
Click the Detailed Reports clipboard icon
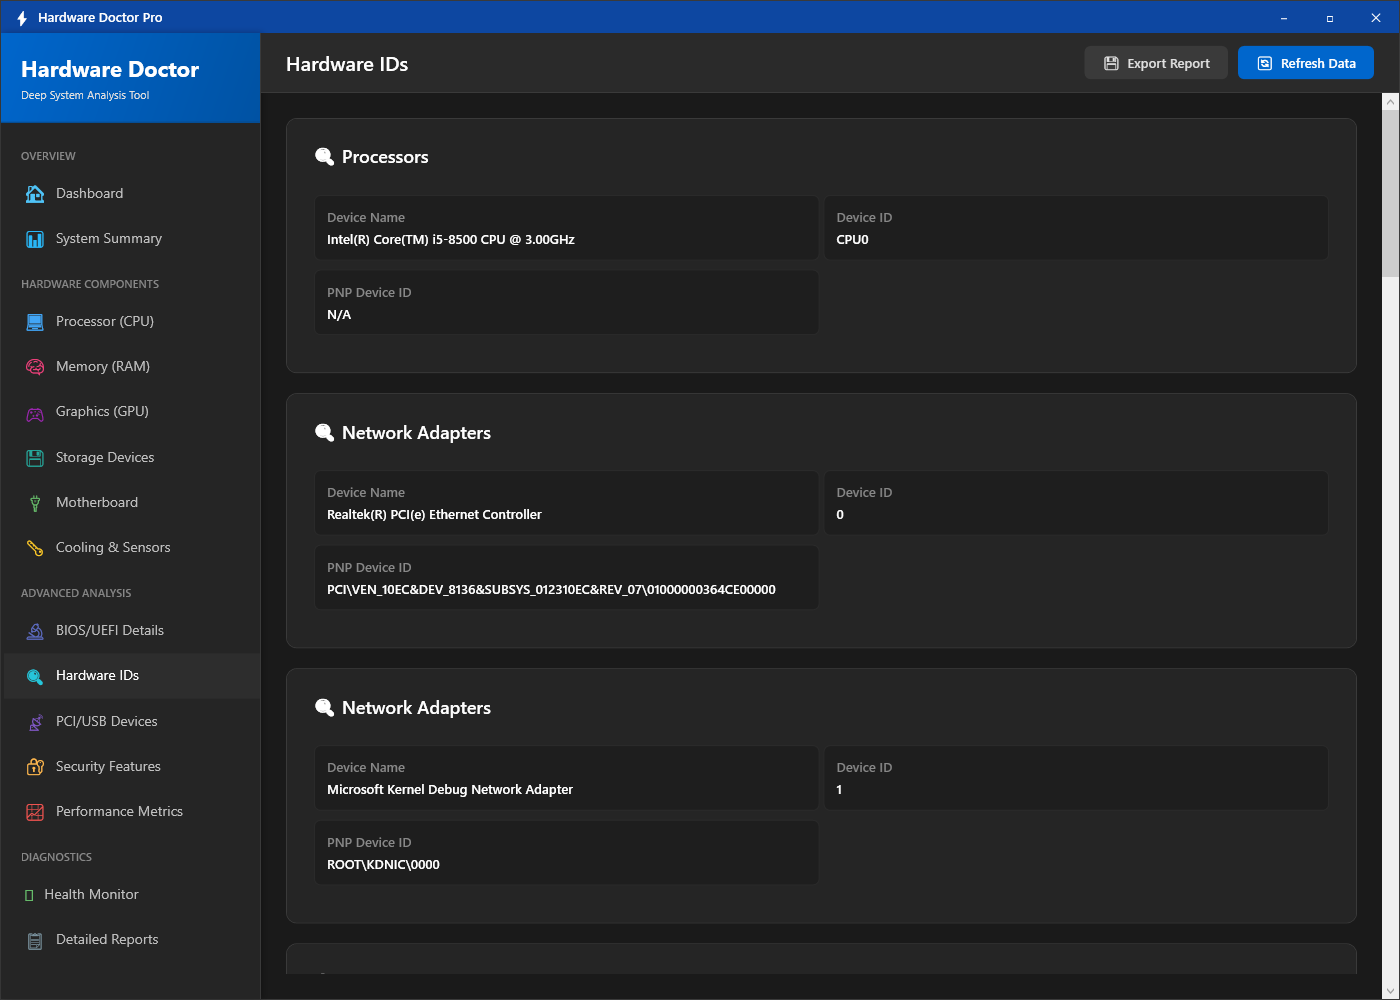click(x=35, y=940)
